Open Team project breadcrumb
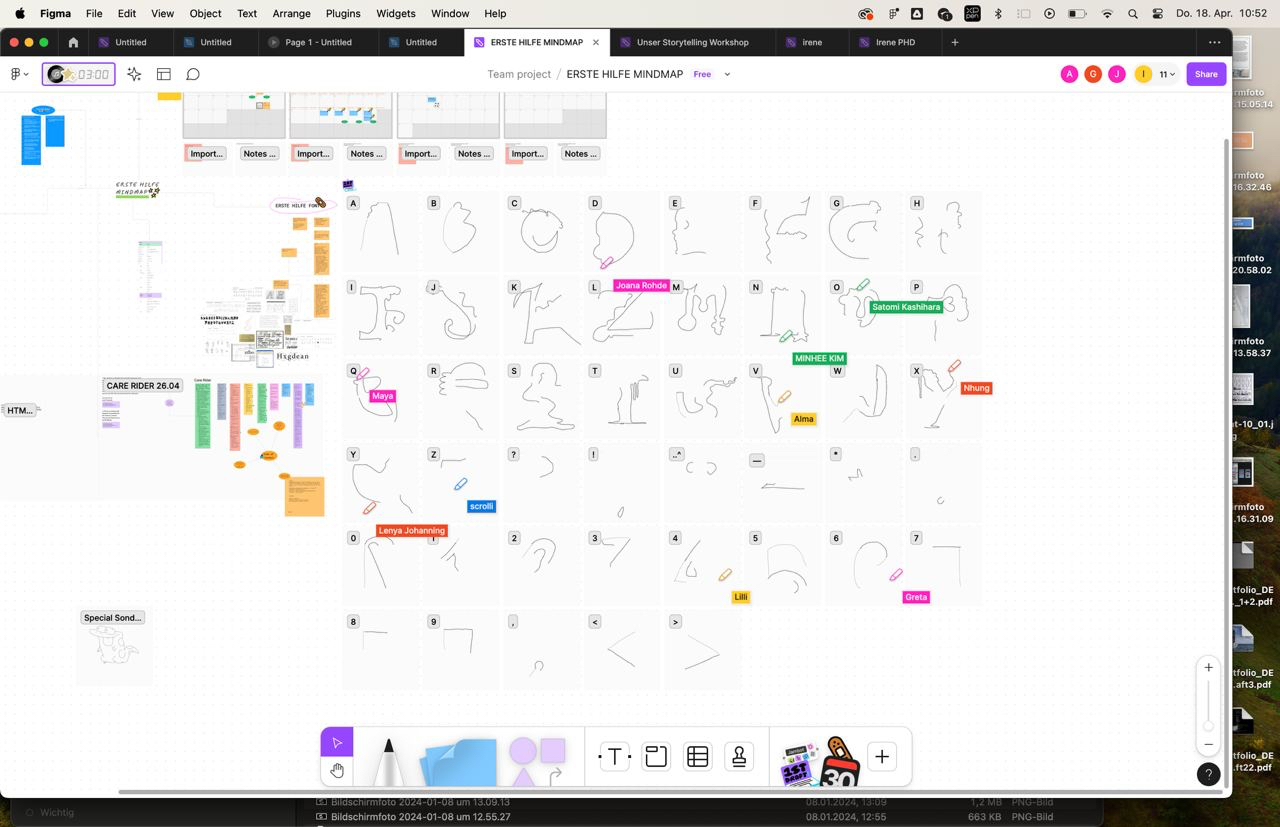 coord(519,74)
